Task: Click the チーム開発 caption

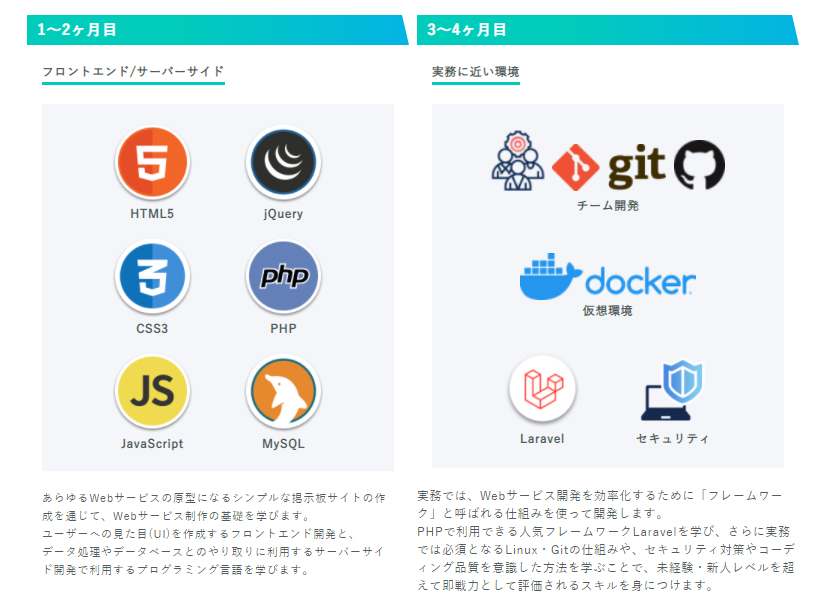Action: pos(608,205)
